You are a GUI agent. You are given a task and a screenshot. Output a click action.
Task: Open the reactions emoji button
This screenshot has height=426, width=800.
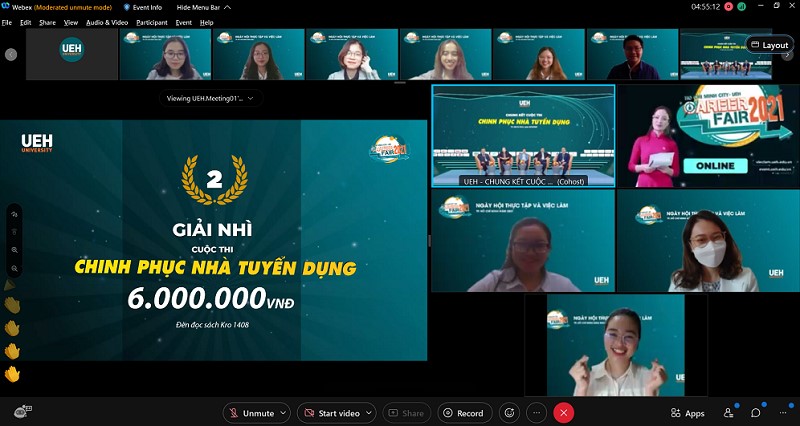(x=509, y=413)
